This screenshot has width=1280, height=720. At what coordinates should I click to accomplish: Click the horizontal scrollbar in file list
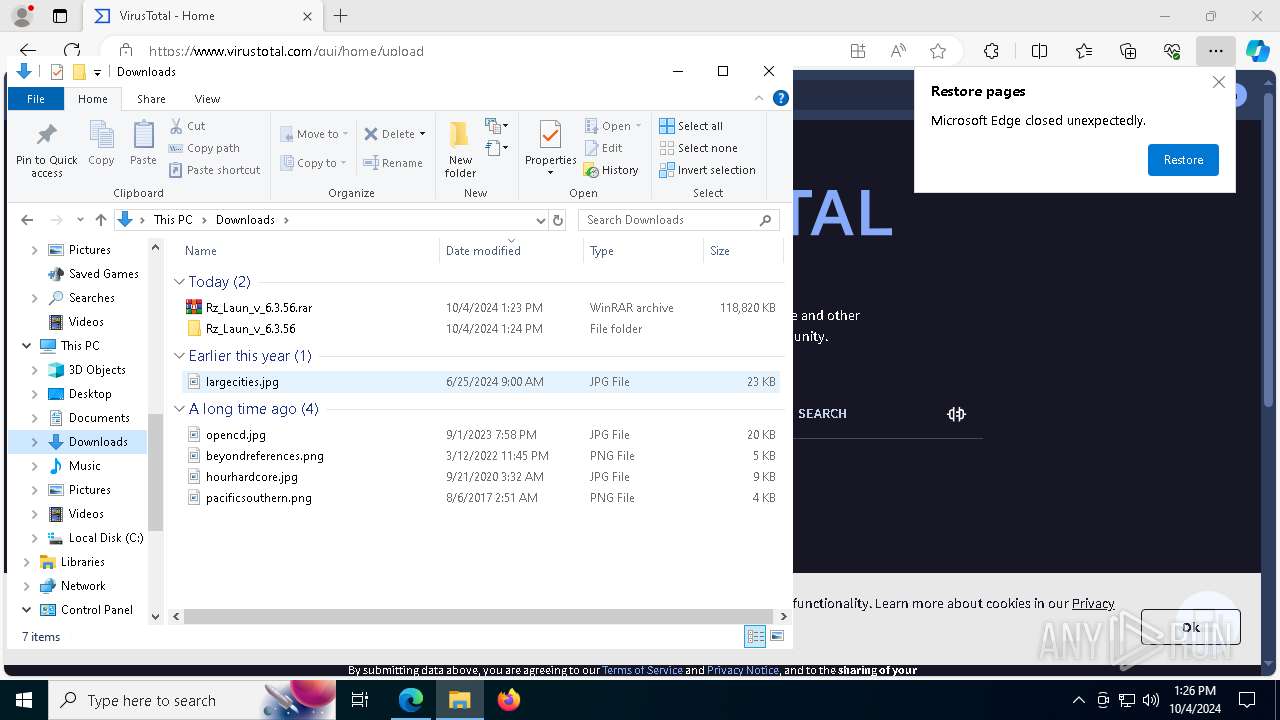(480, 617)
